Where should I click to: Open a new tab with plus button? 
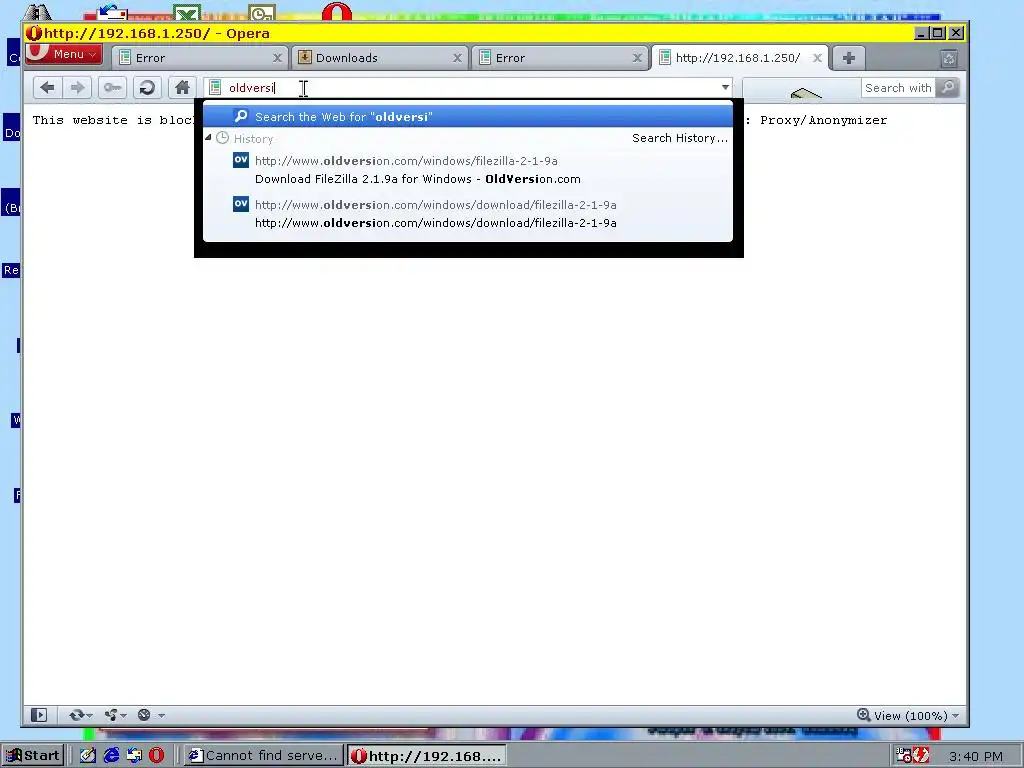(x=848, y=58)
